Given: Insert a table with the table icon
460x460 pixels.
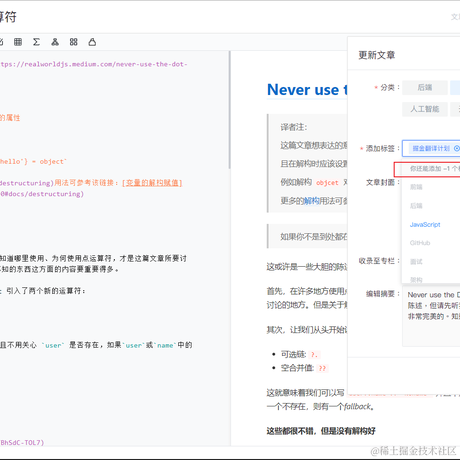Looking at the screenshot, I should pyautogui.click(x=18, y=42).
